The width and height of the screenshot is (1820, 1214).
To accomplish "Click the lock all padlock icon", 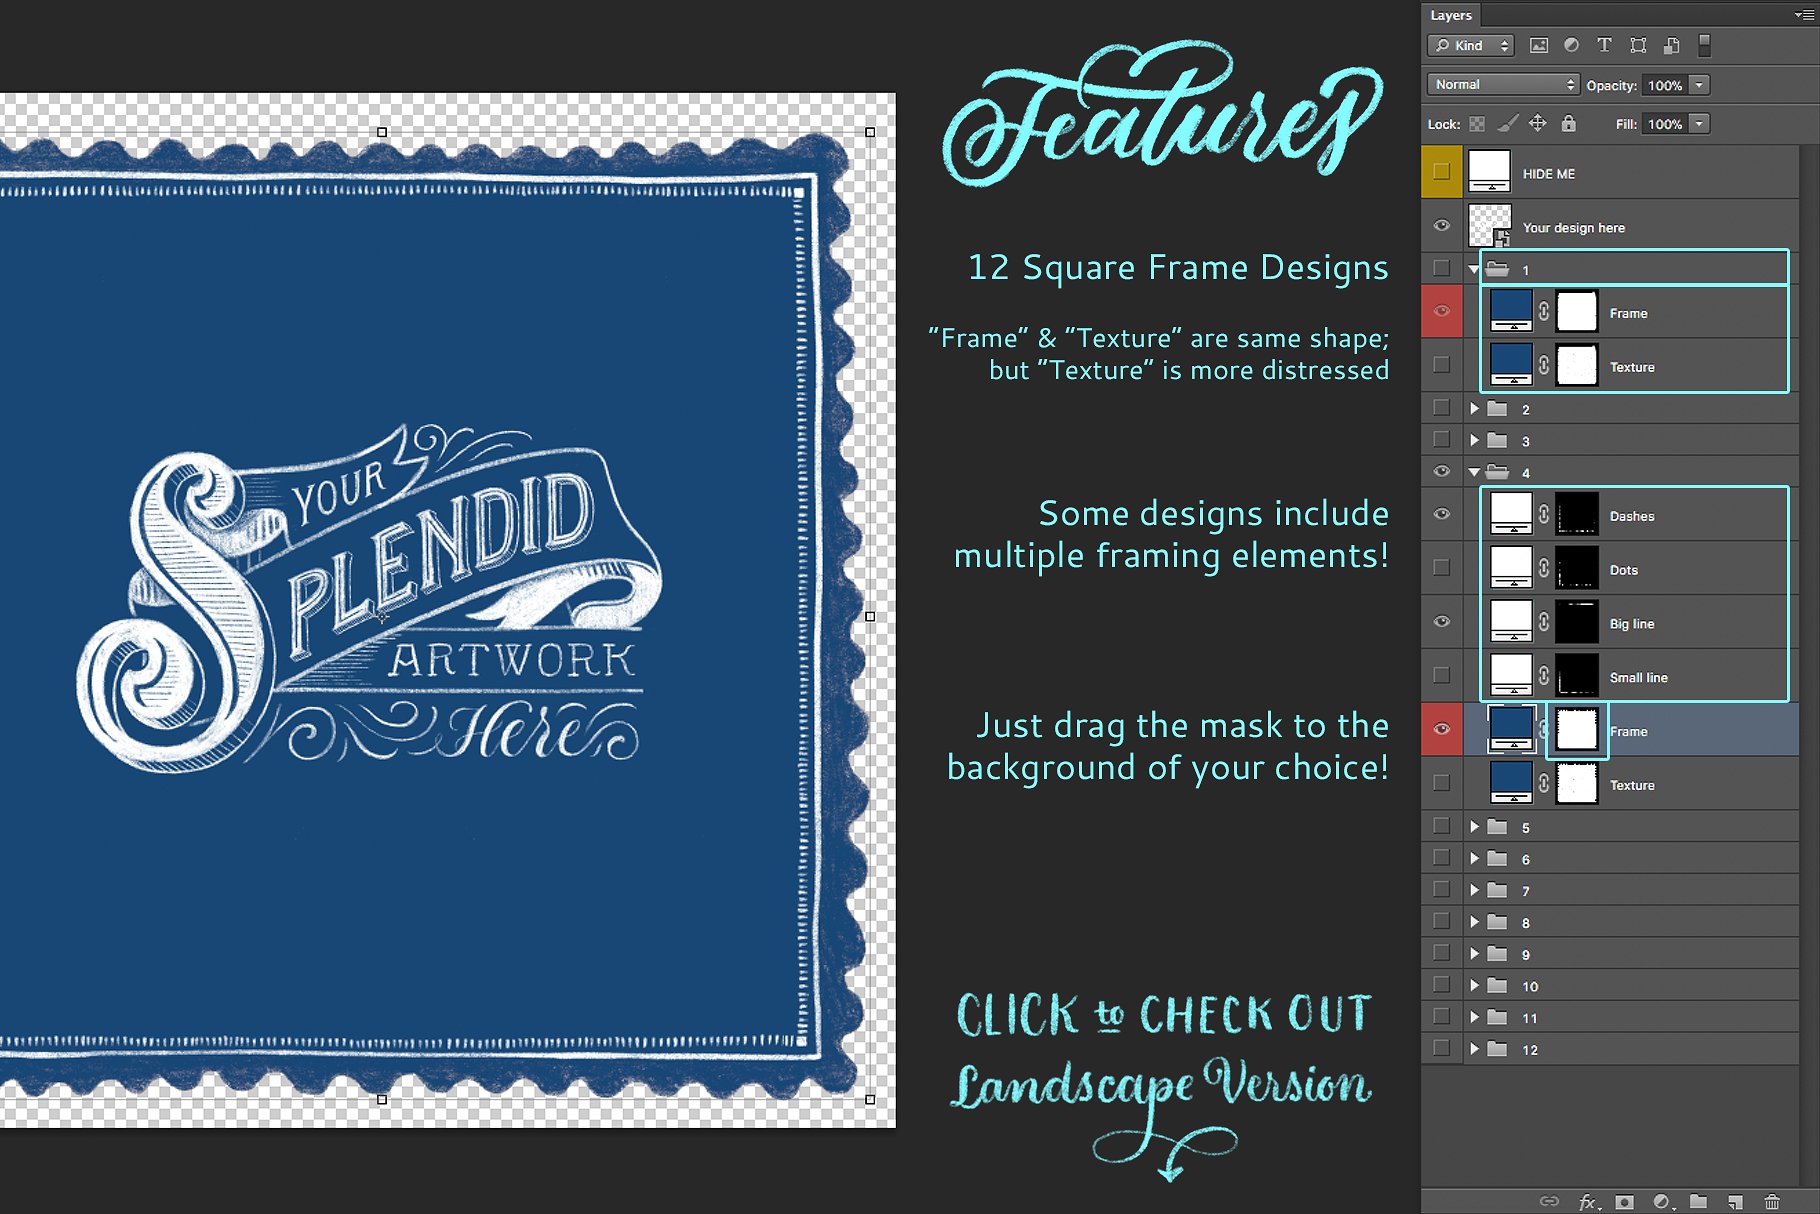I will [1568, 124].
